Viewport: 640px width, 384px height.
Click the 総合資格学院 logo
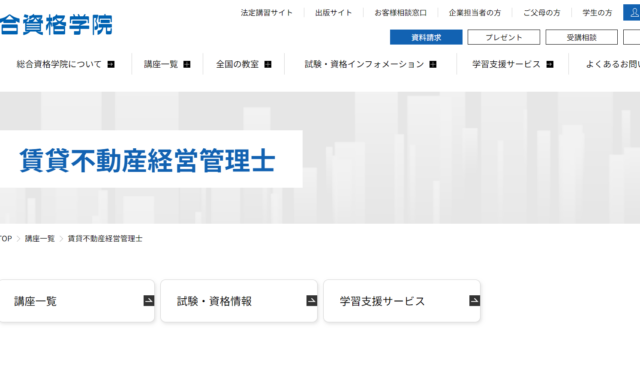click(56, 24)
